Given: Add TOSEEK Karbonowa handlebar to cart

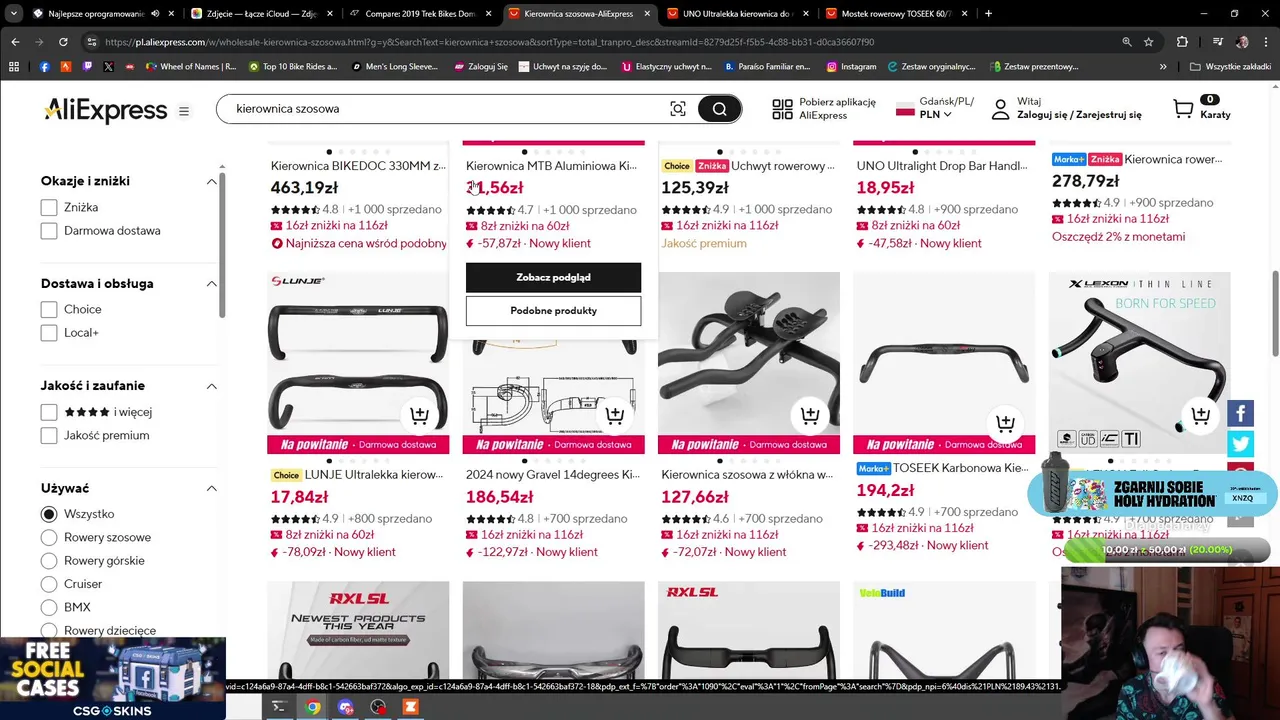Looking at the screenshot, I should tap(1005, 422).
